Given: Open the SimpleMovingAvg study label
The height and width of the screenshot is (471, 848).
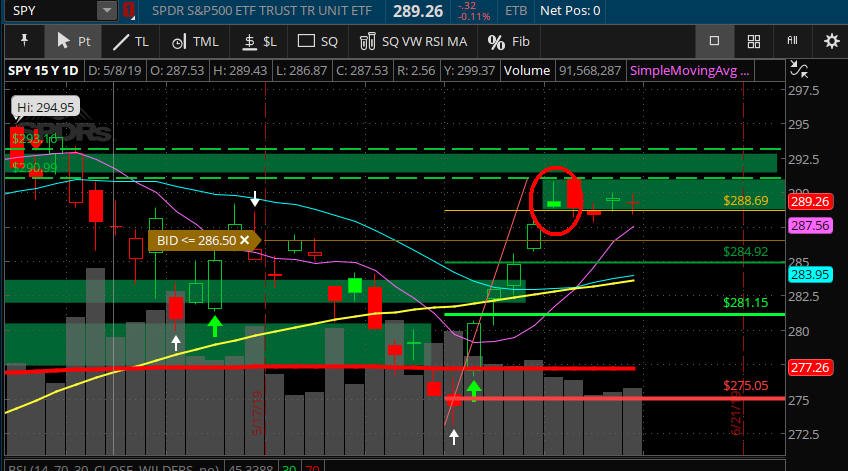Looking at the screenshot, I should (x=690, y=71).
